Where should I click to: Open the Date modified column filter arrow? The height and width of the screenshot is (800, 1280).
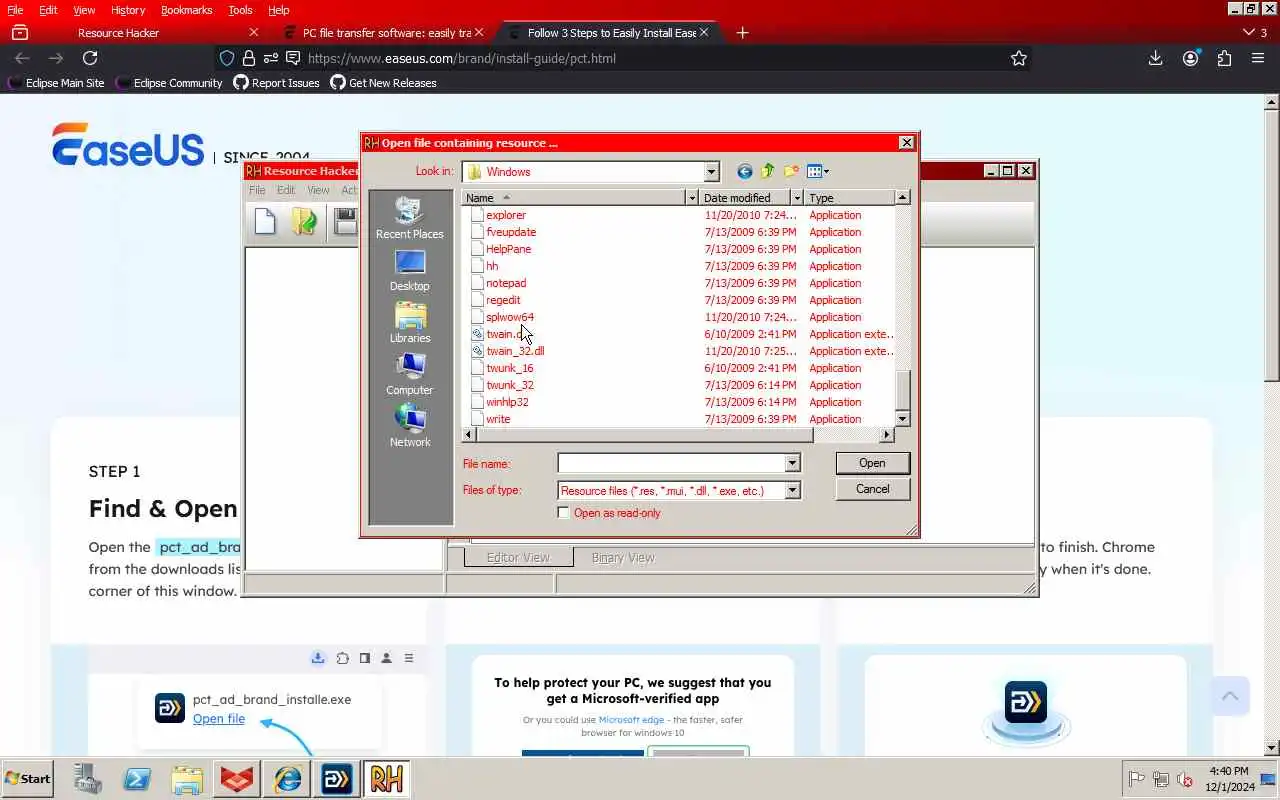click(x=797, y=198)
